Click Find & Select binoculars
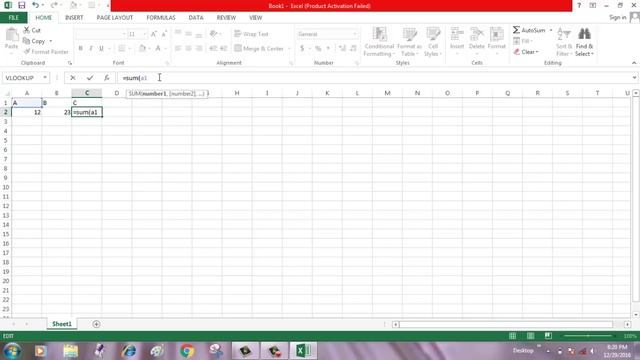Image resolution: width=640 pixels, height=360 pixels. point(584,34)
